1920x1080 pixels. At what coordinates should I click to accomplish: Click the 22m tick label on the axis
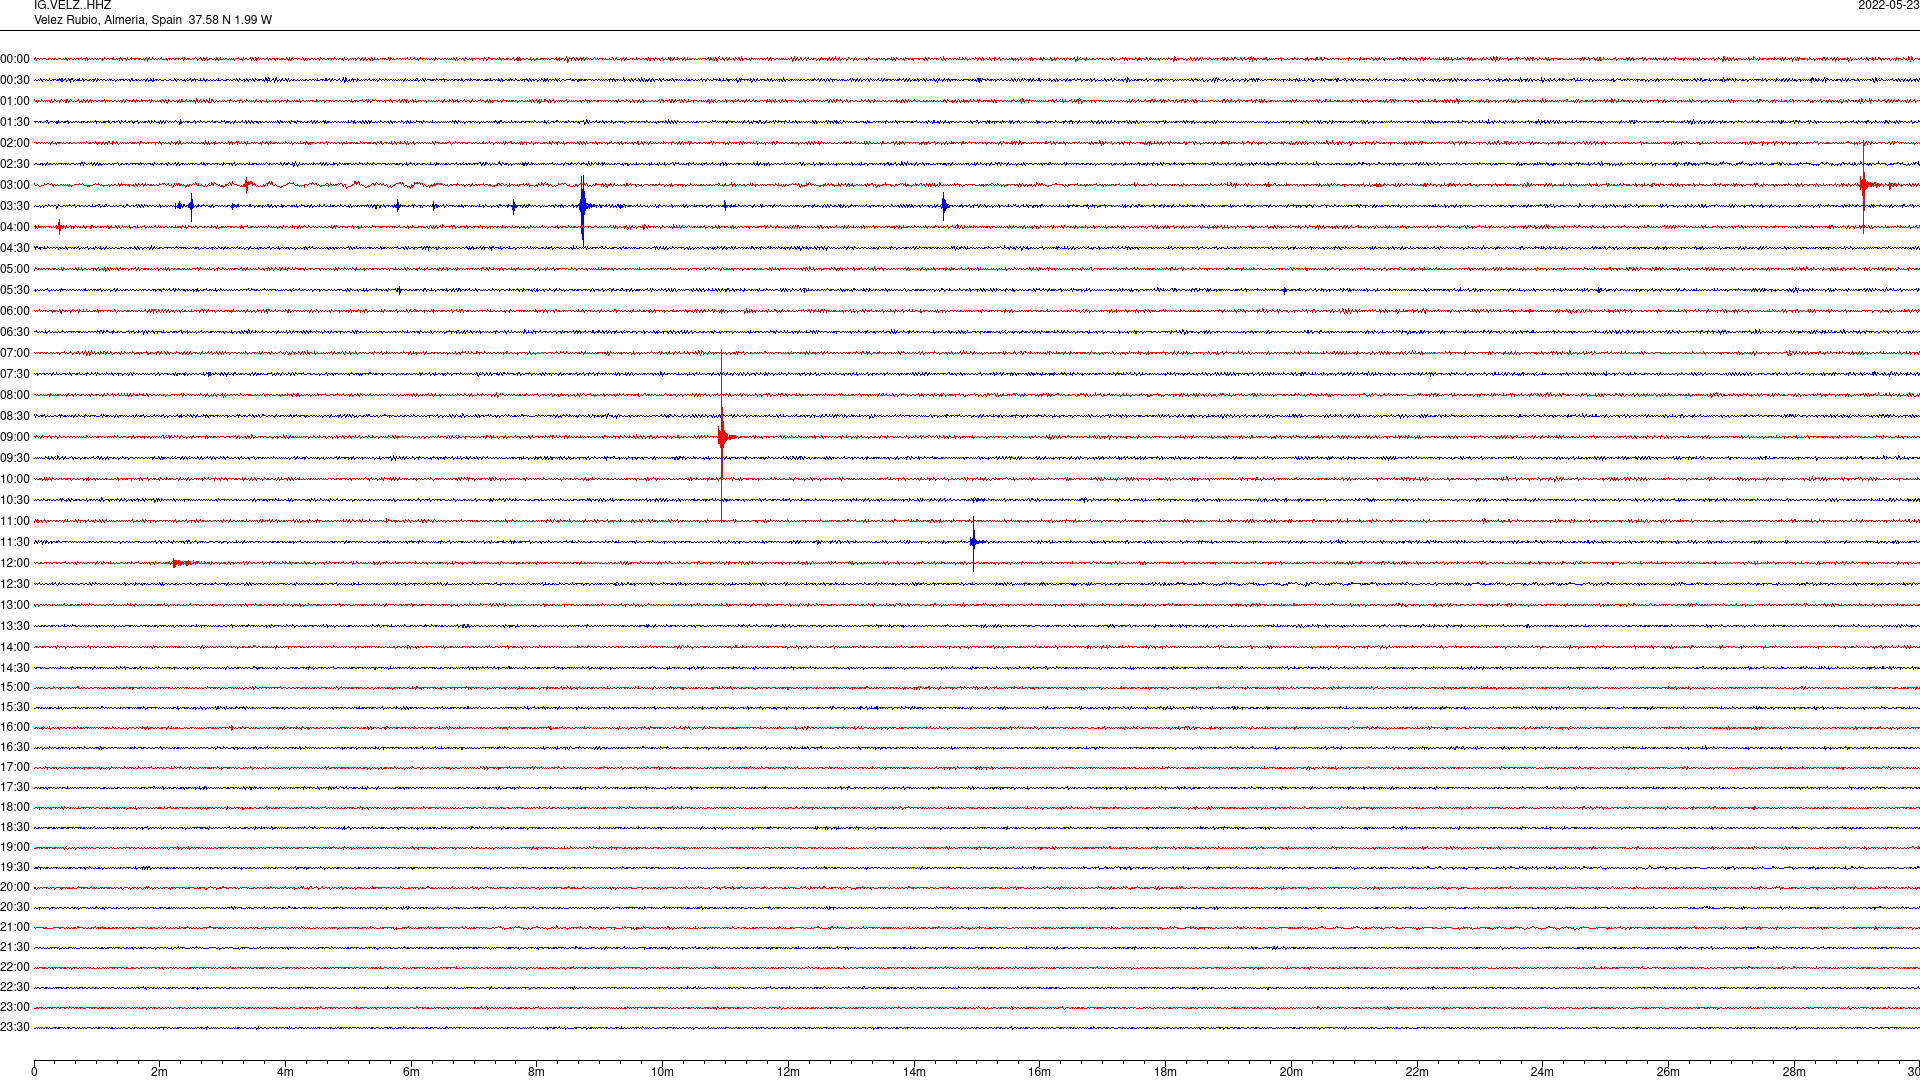coord(1417,1072)
